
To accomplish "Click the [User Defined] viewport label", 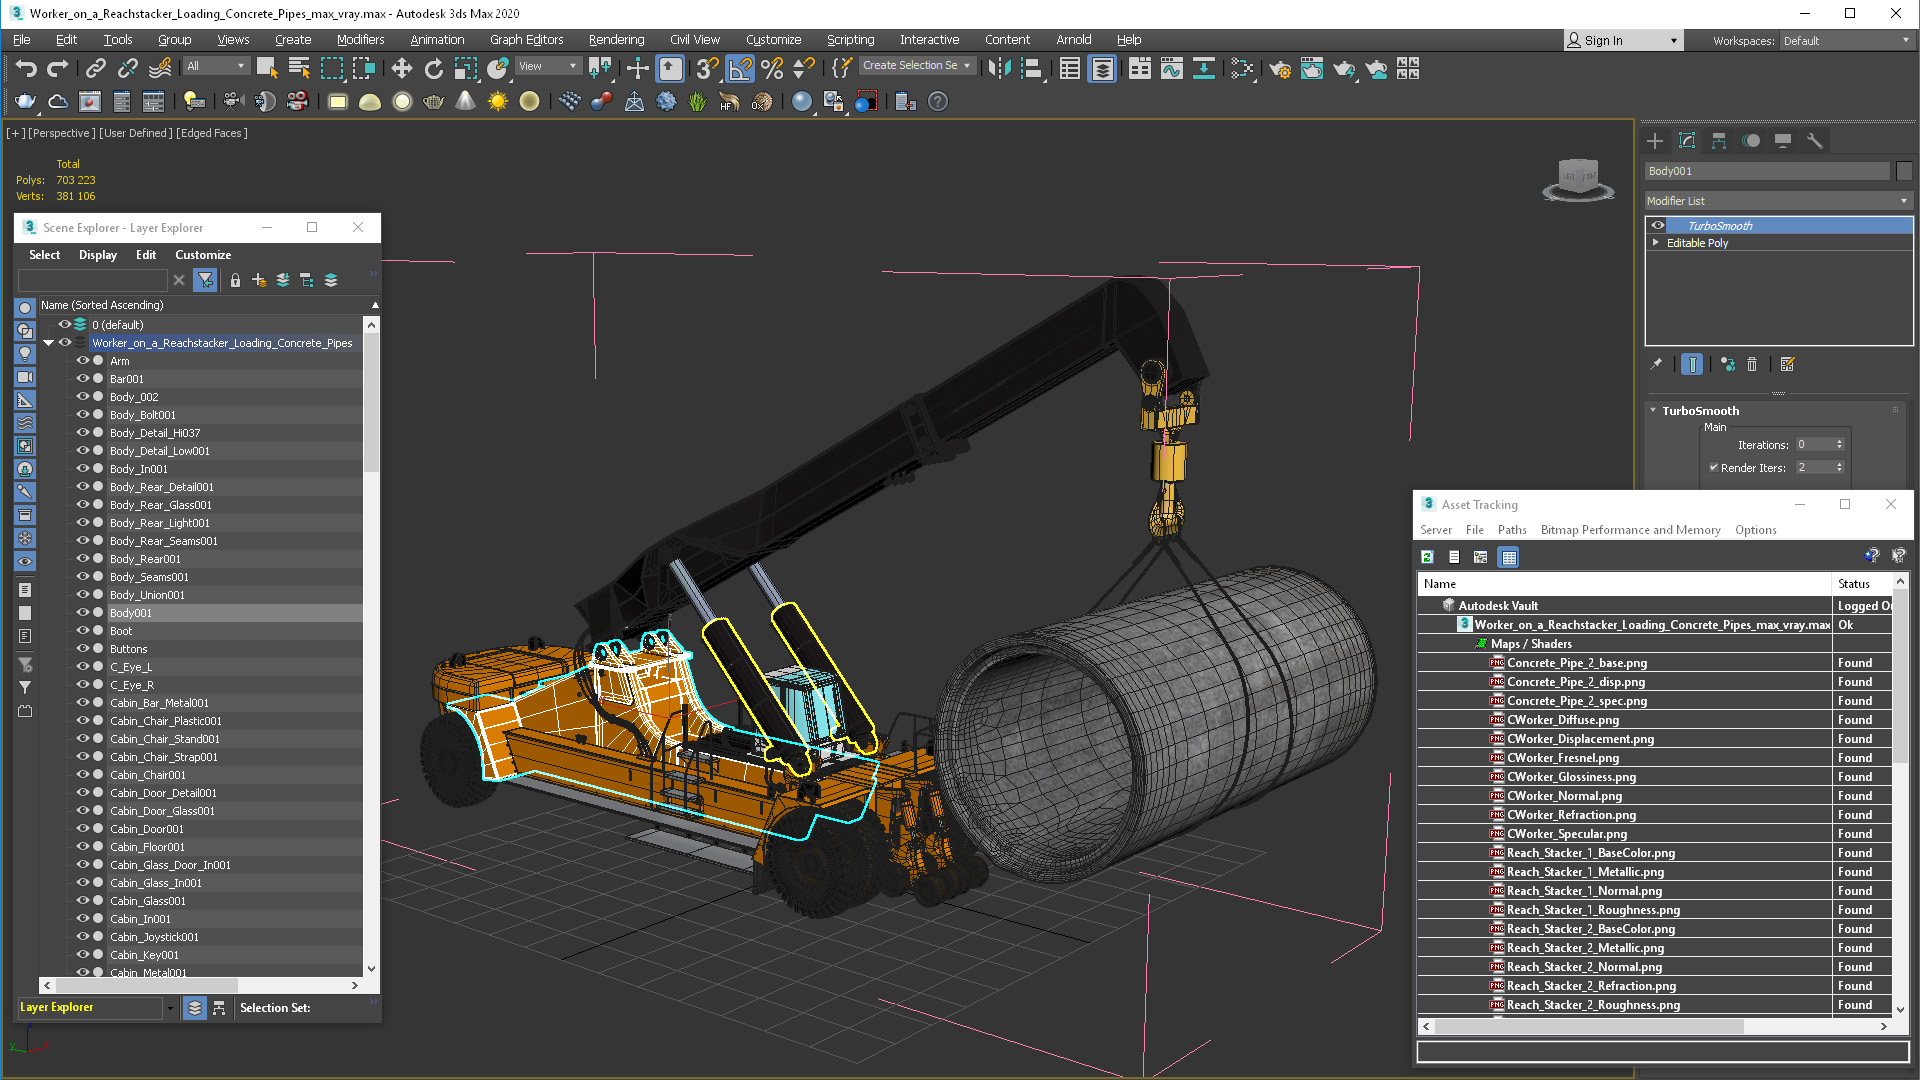I will coord(135,133).
